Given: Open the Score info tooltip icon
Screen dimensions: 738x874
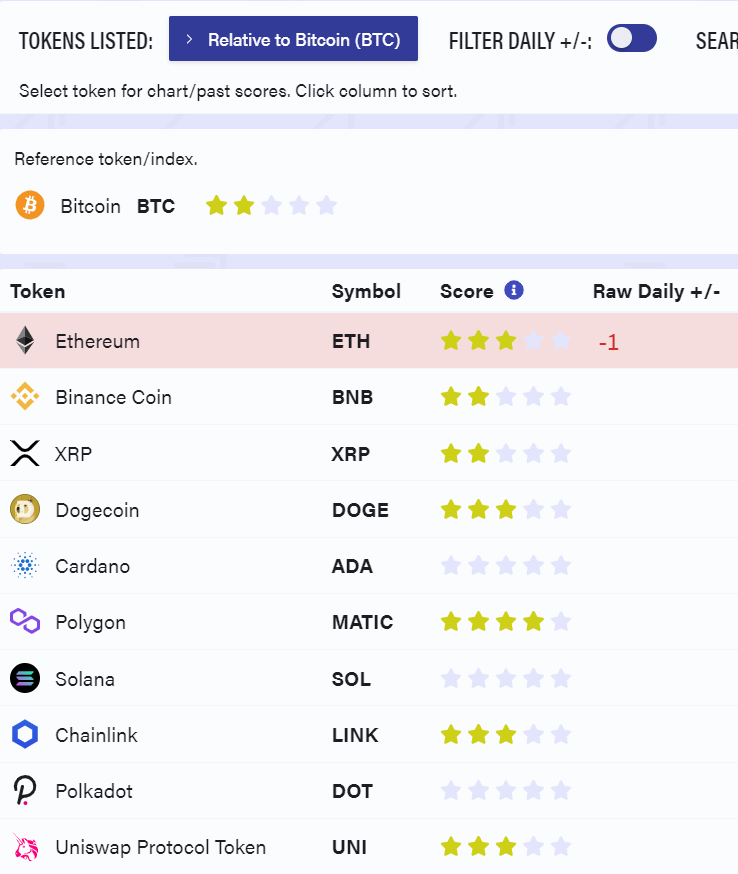Looking at the screenshot, I should 514,290.
